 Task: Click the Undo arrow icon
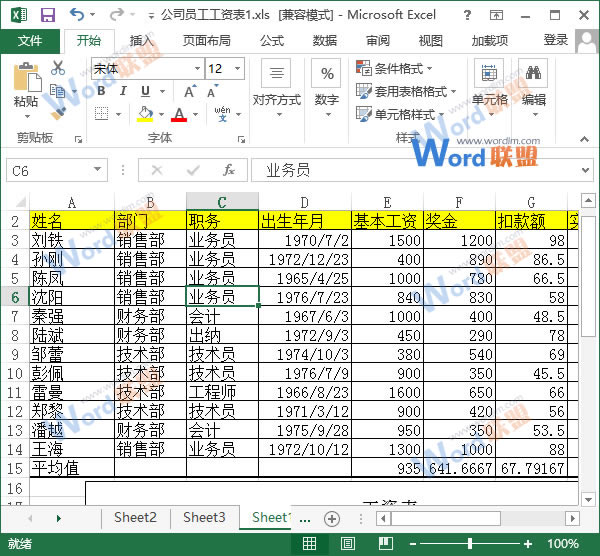(x=78, y=15)
